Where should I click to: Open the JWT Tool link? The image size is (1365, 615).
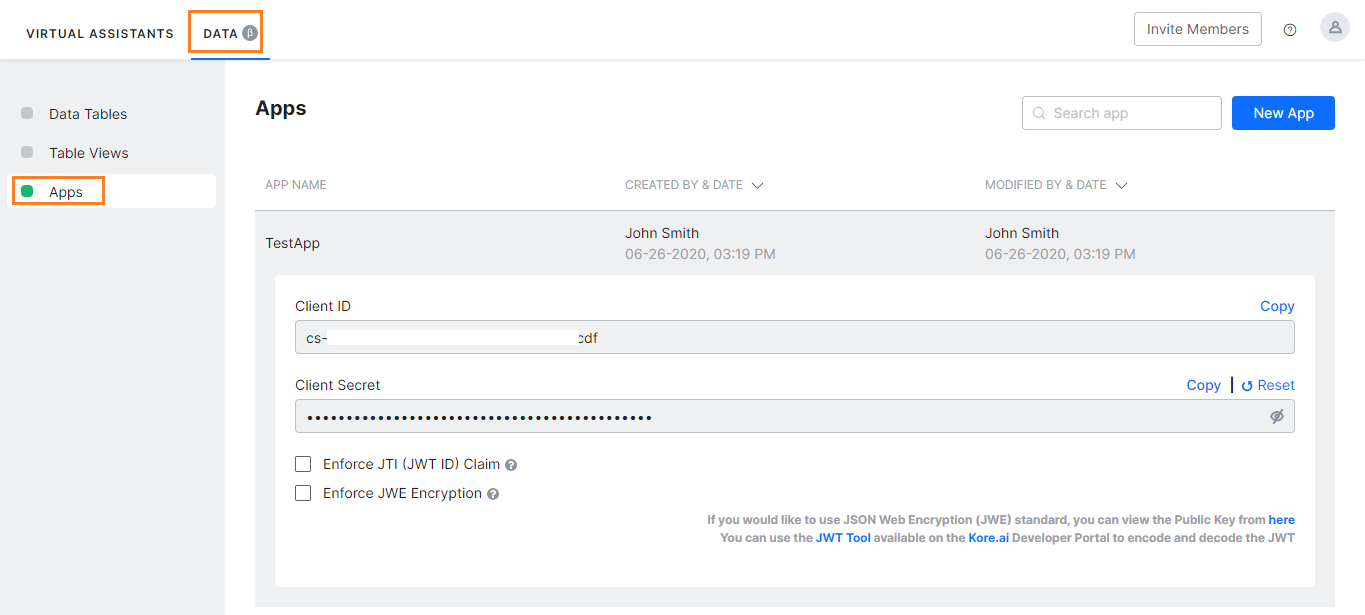[843, 537]
